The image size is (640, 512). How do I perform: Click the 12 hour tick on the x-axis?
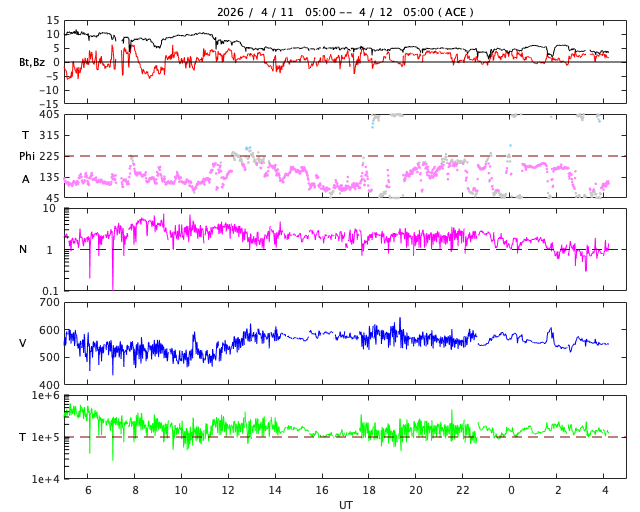228,491
